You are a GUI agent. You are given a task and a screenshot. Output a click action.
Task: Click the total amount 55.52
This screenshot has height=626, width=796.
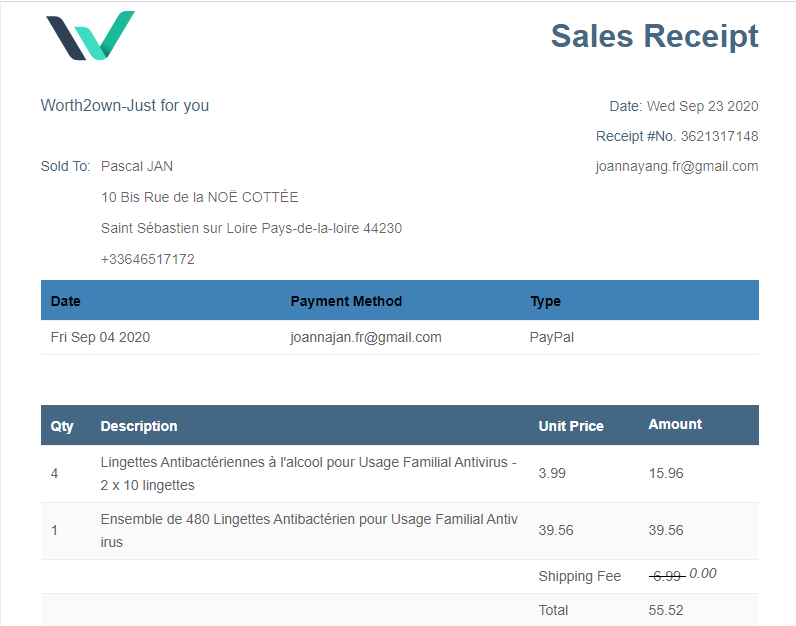point(666,610)
